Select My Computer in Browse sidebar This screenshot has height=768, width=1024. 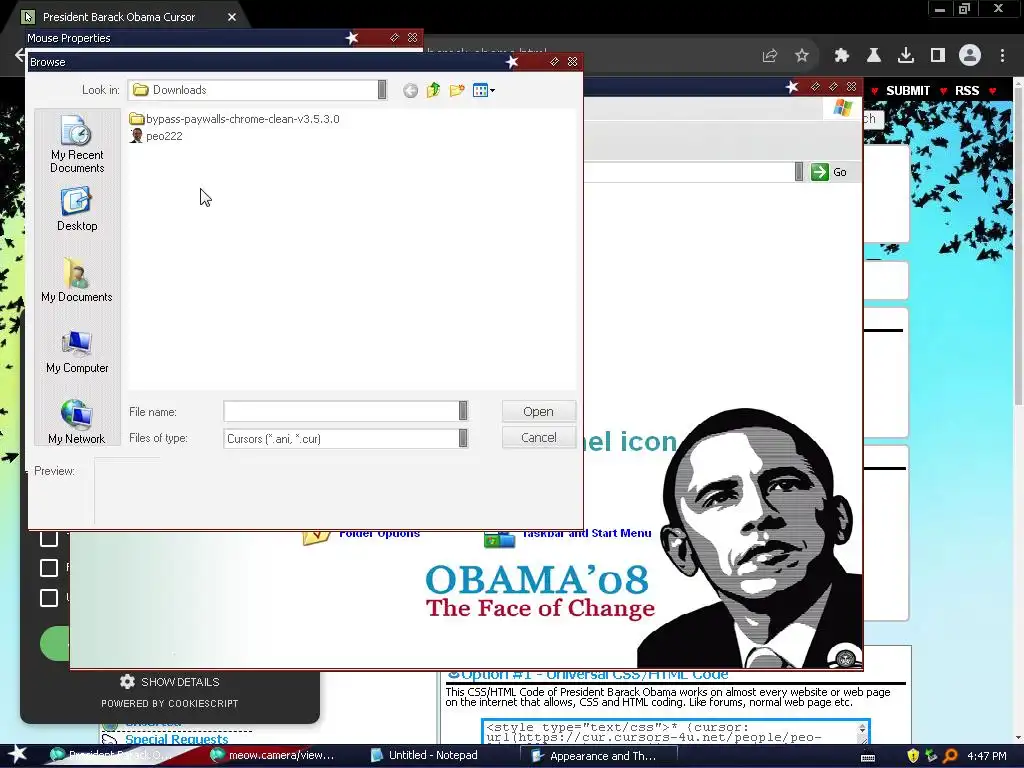77,351
